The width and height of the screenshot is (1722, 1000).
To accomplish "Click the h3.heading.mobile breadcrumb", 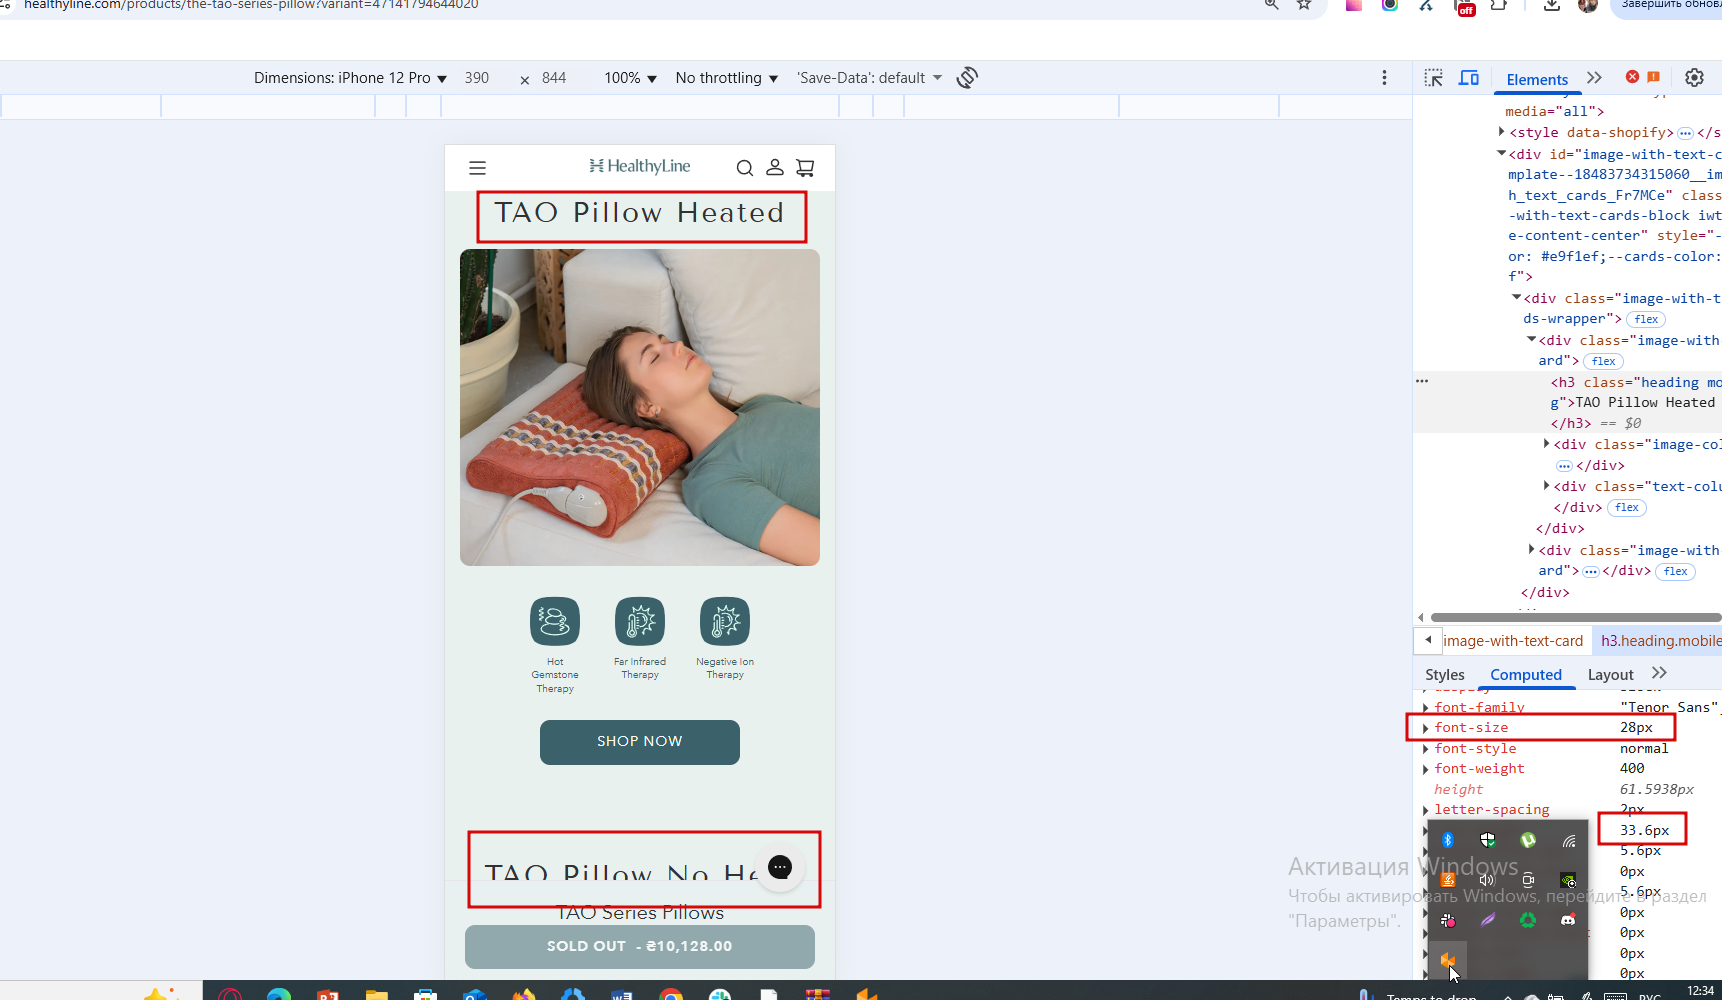I will tap(1661, 641).
